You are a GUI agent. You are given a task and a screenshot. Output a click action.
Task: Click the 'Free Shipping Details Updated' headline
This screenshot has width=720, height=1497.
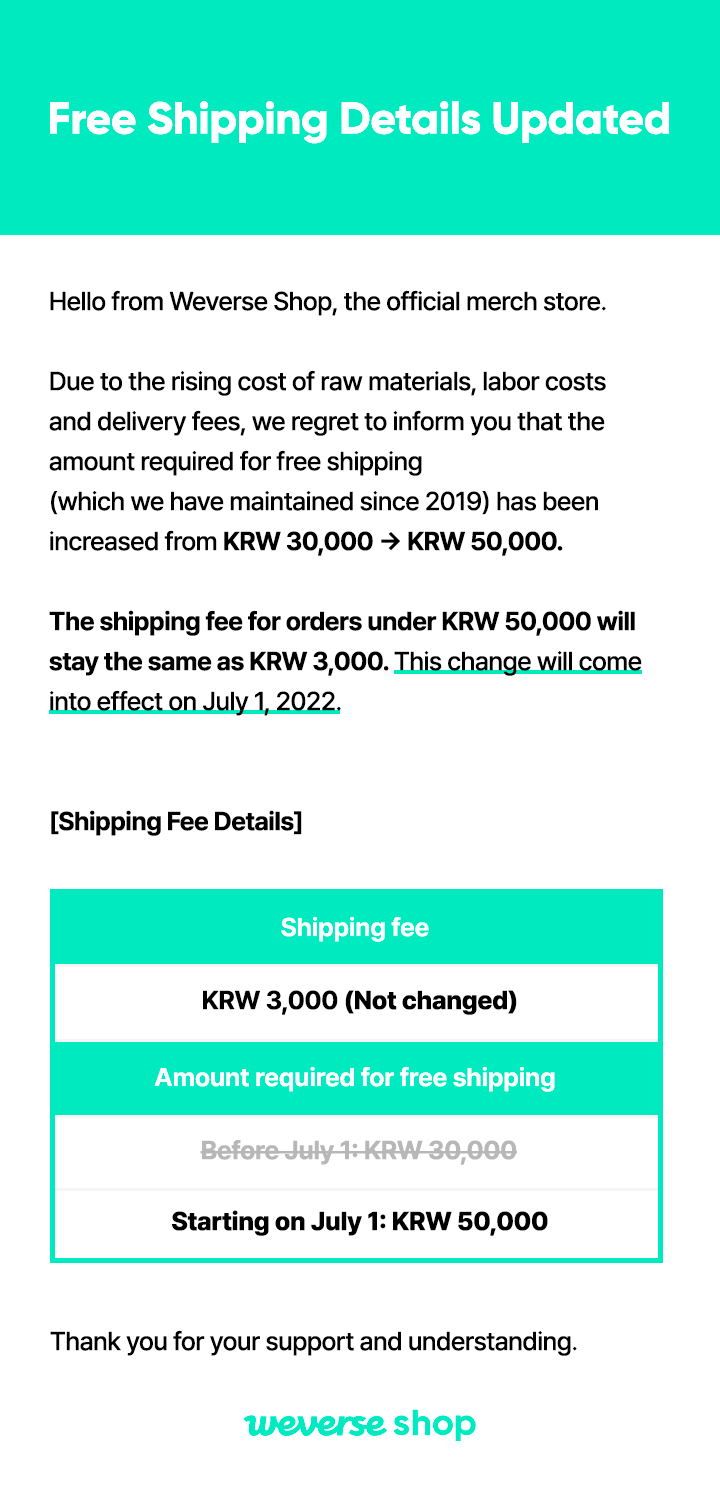click(x=360, y=118)
